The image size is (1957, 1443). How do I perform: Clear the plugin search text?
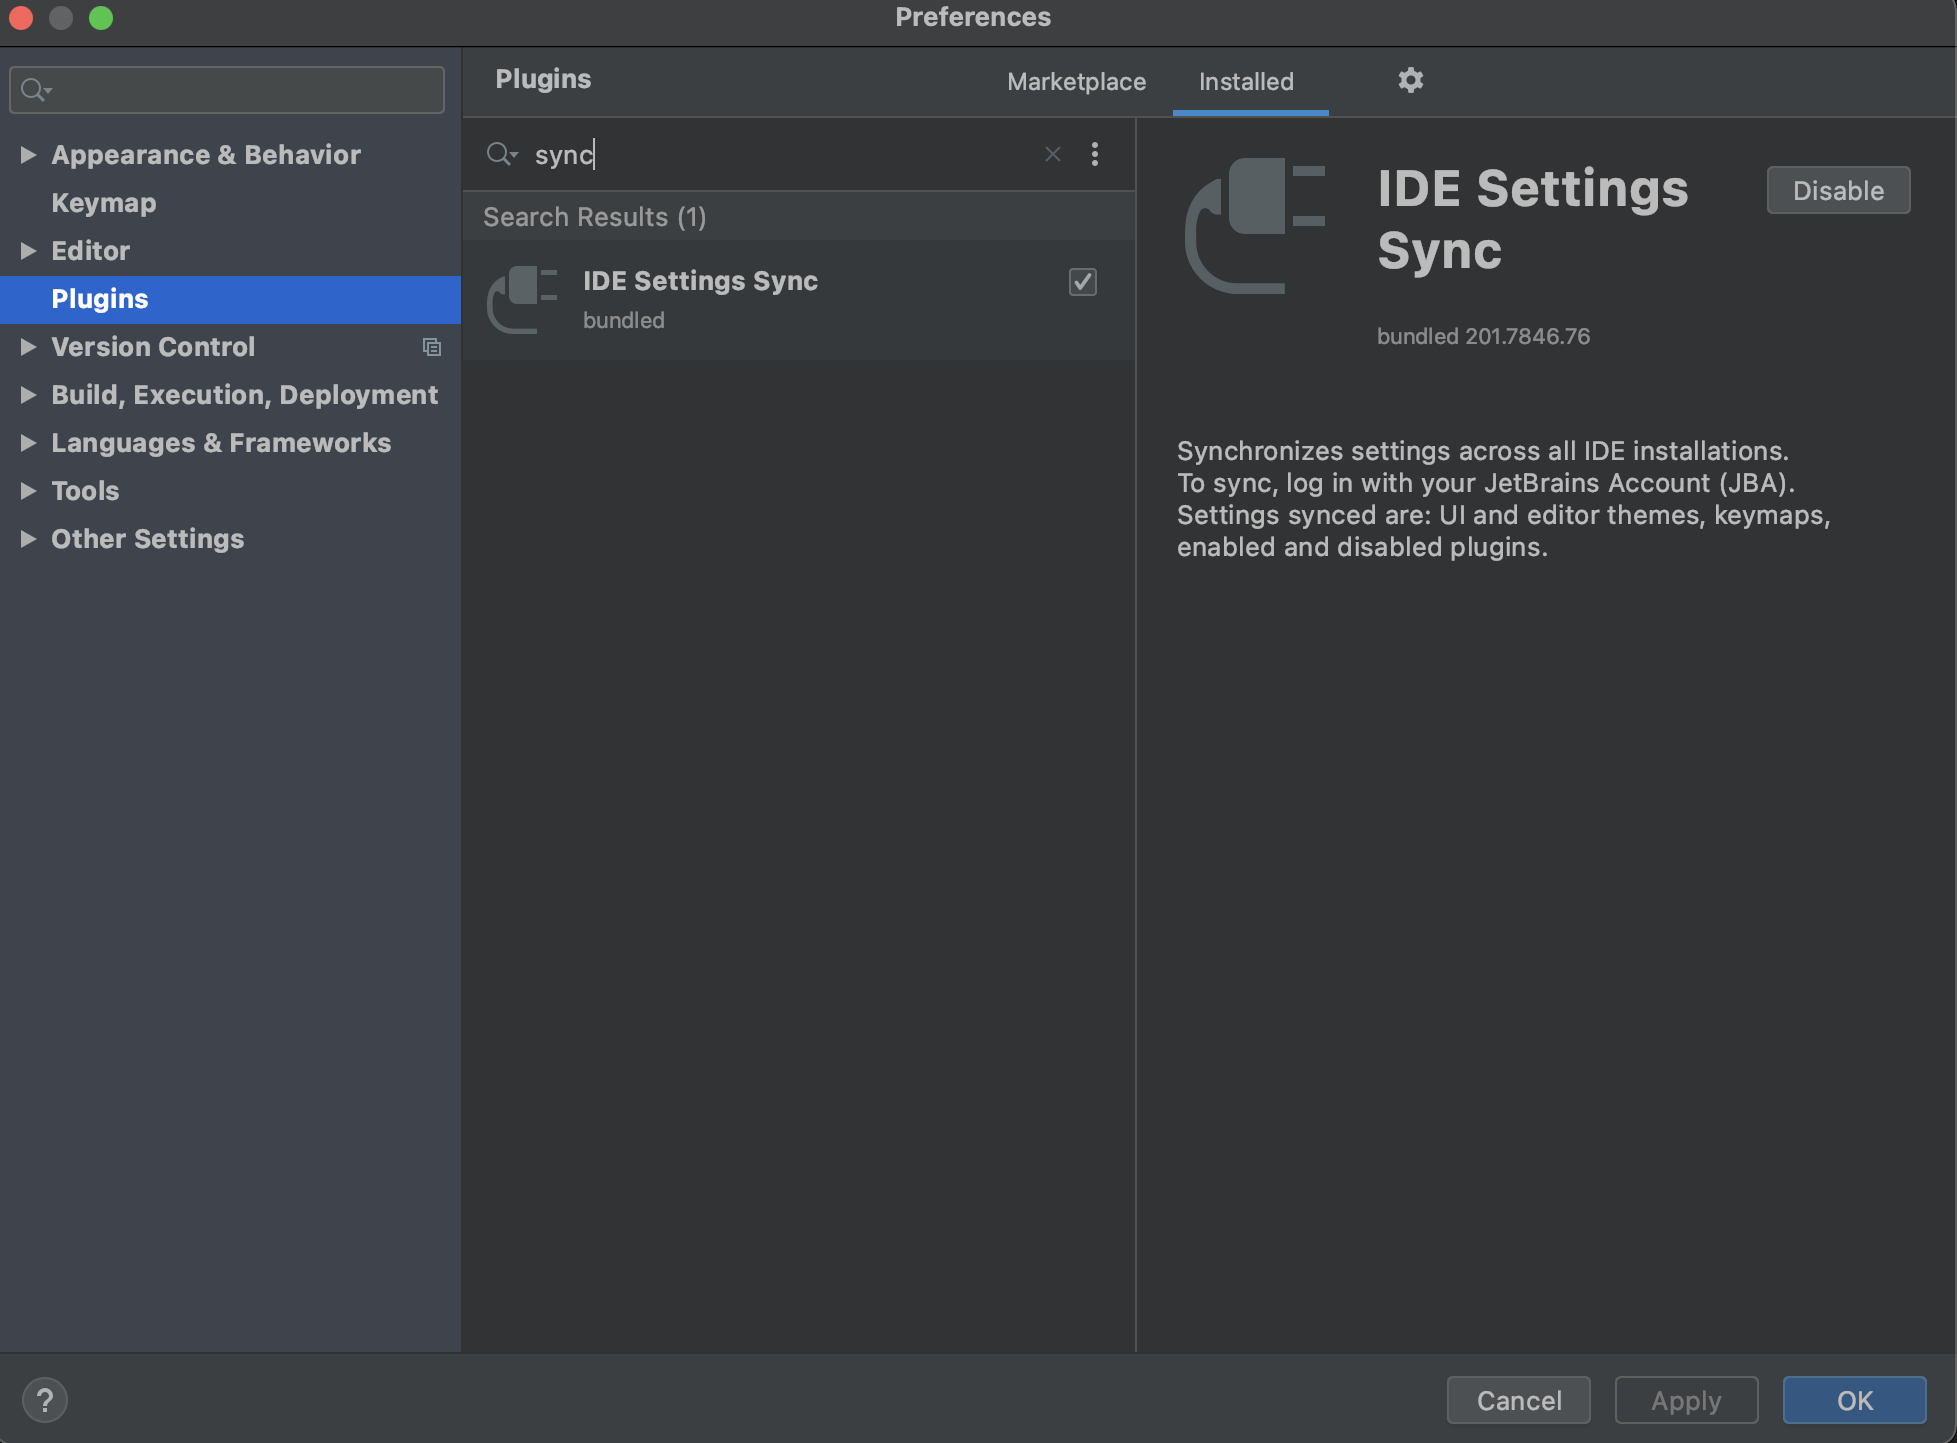(x=1052, y=154)
